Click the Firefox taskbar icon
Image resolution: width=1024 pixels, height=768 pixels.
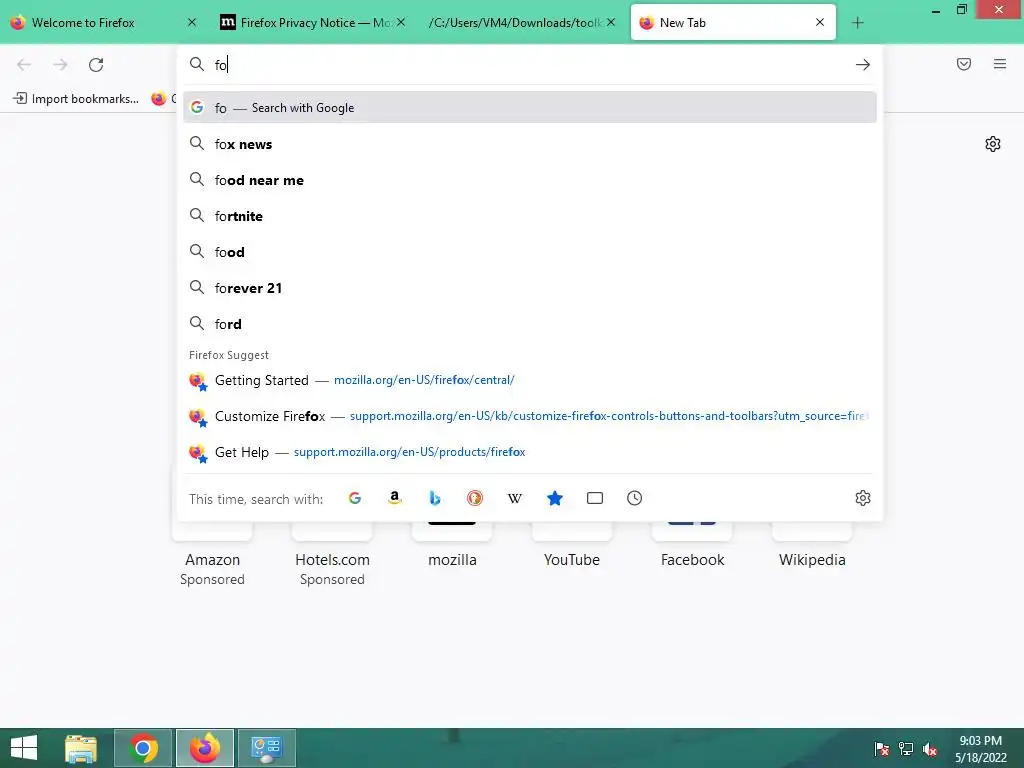205,748
